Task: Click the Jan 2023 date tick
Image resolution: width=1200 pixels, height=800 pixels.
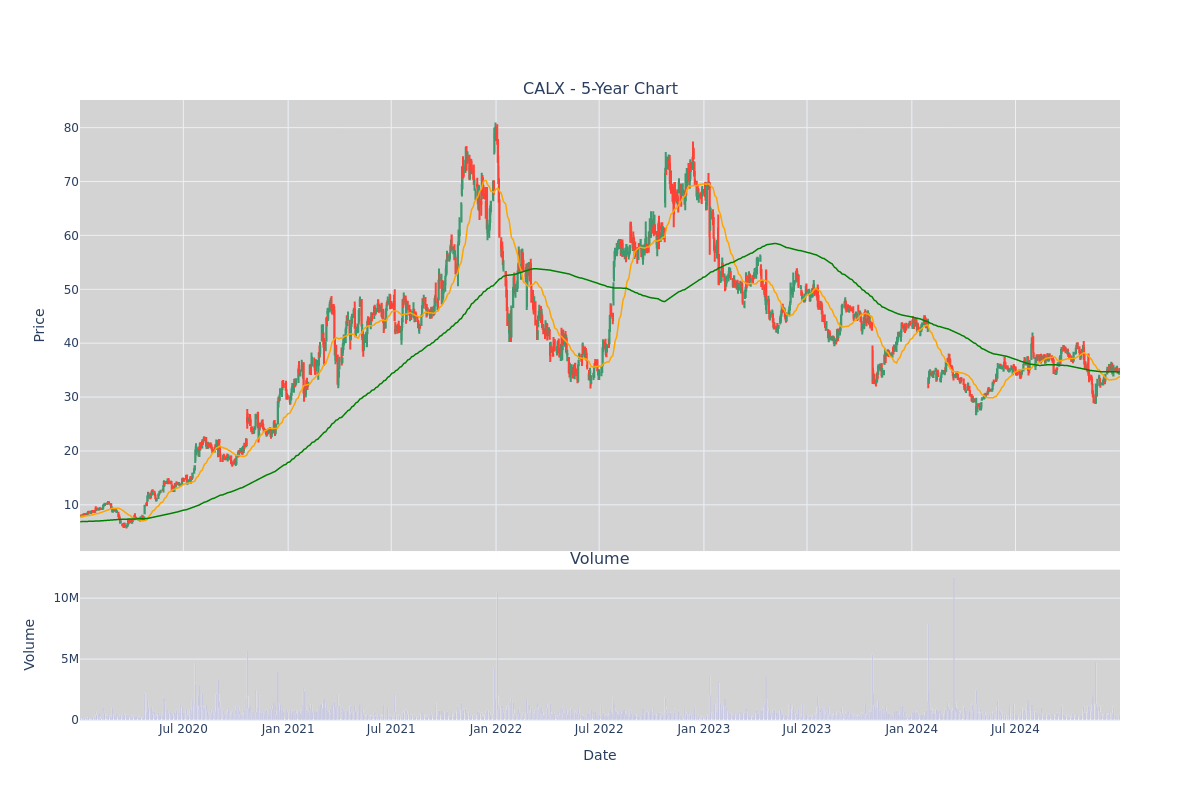Action: (x=704, y=729)
